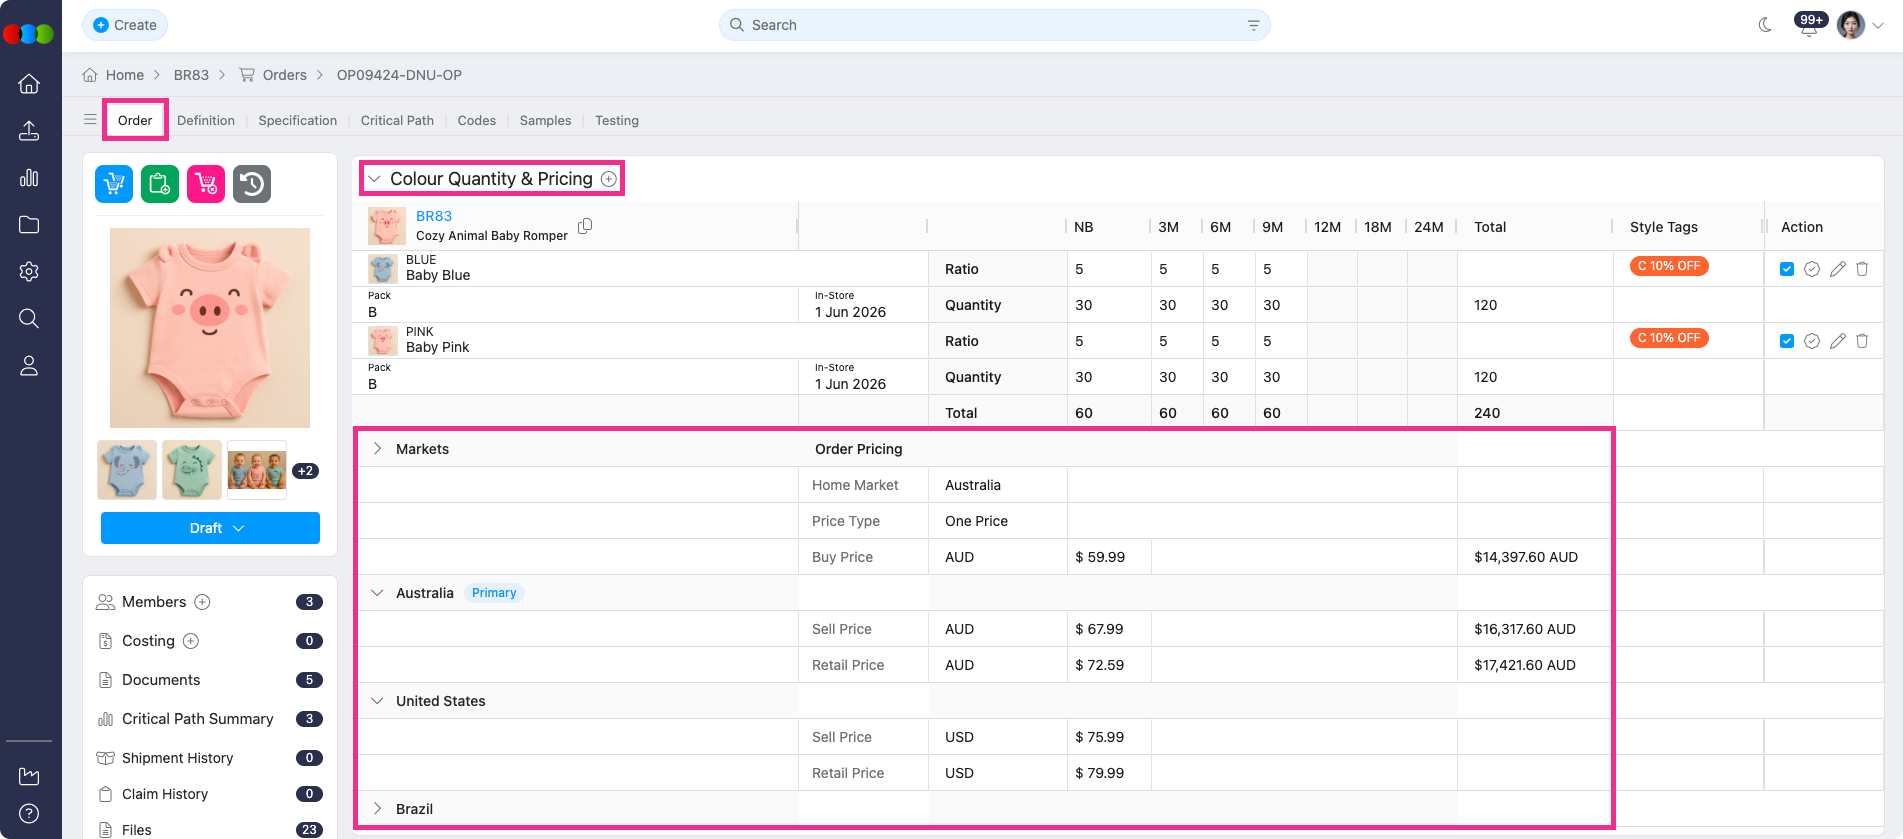
Task: Click the pink cancel-order cart icon
Action: point(206,184)
